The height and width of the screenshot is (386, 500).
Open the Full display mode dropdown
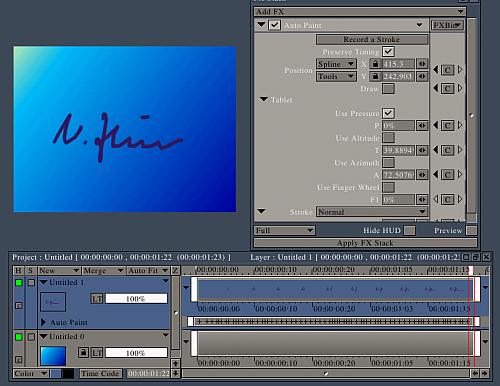[x=284, y=230]
